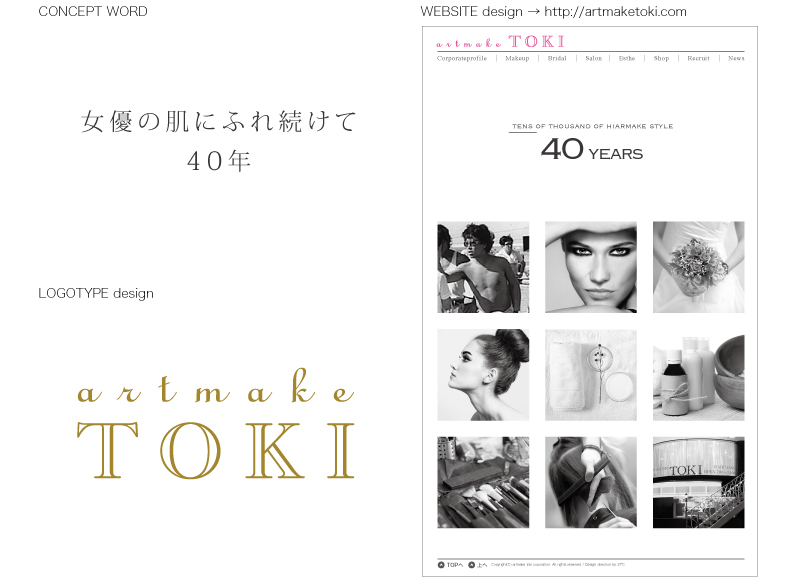Open the makeup brushes thumbnail
The width and height of the screenshot is (809, 584).
pyautogui.click(x=483, y=482)
